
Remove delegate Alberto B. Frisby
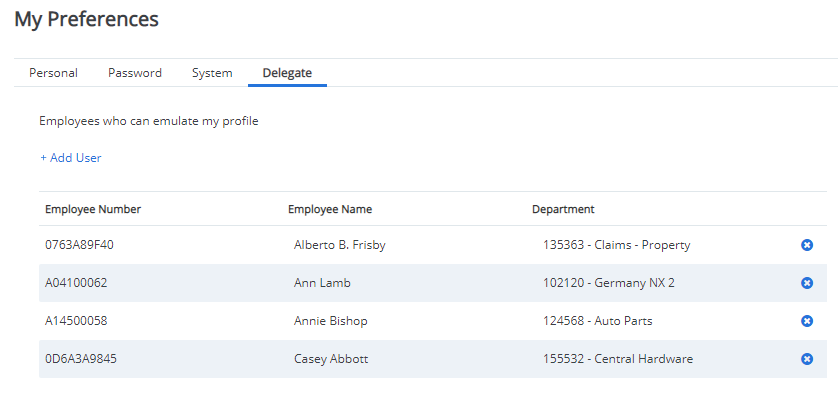[x=807, y=245]
